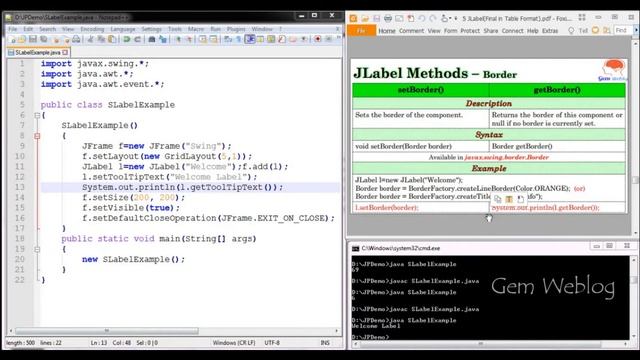Click the arrow beside the Foxit Find box
The image size is (640, 360).
(x=636, y=30)
